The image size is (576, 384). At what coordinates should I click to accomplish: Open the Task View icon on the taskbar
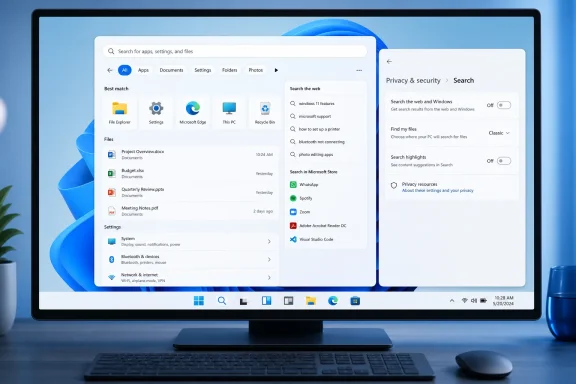pyautogui.click(x=243, y=301)
